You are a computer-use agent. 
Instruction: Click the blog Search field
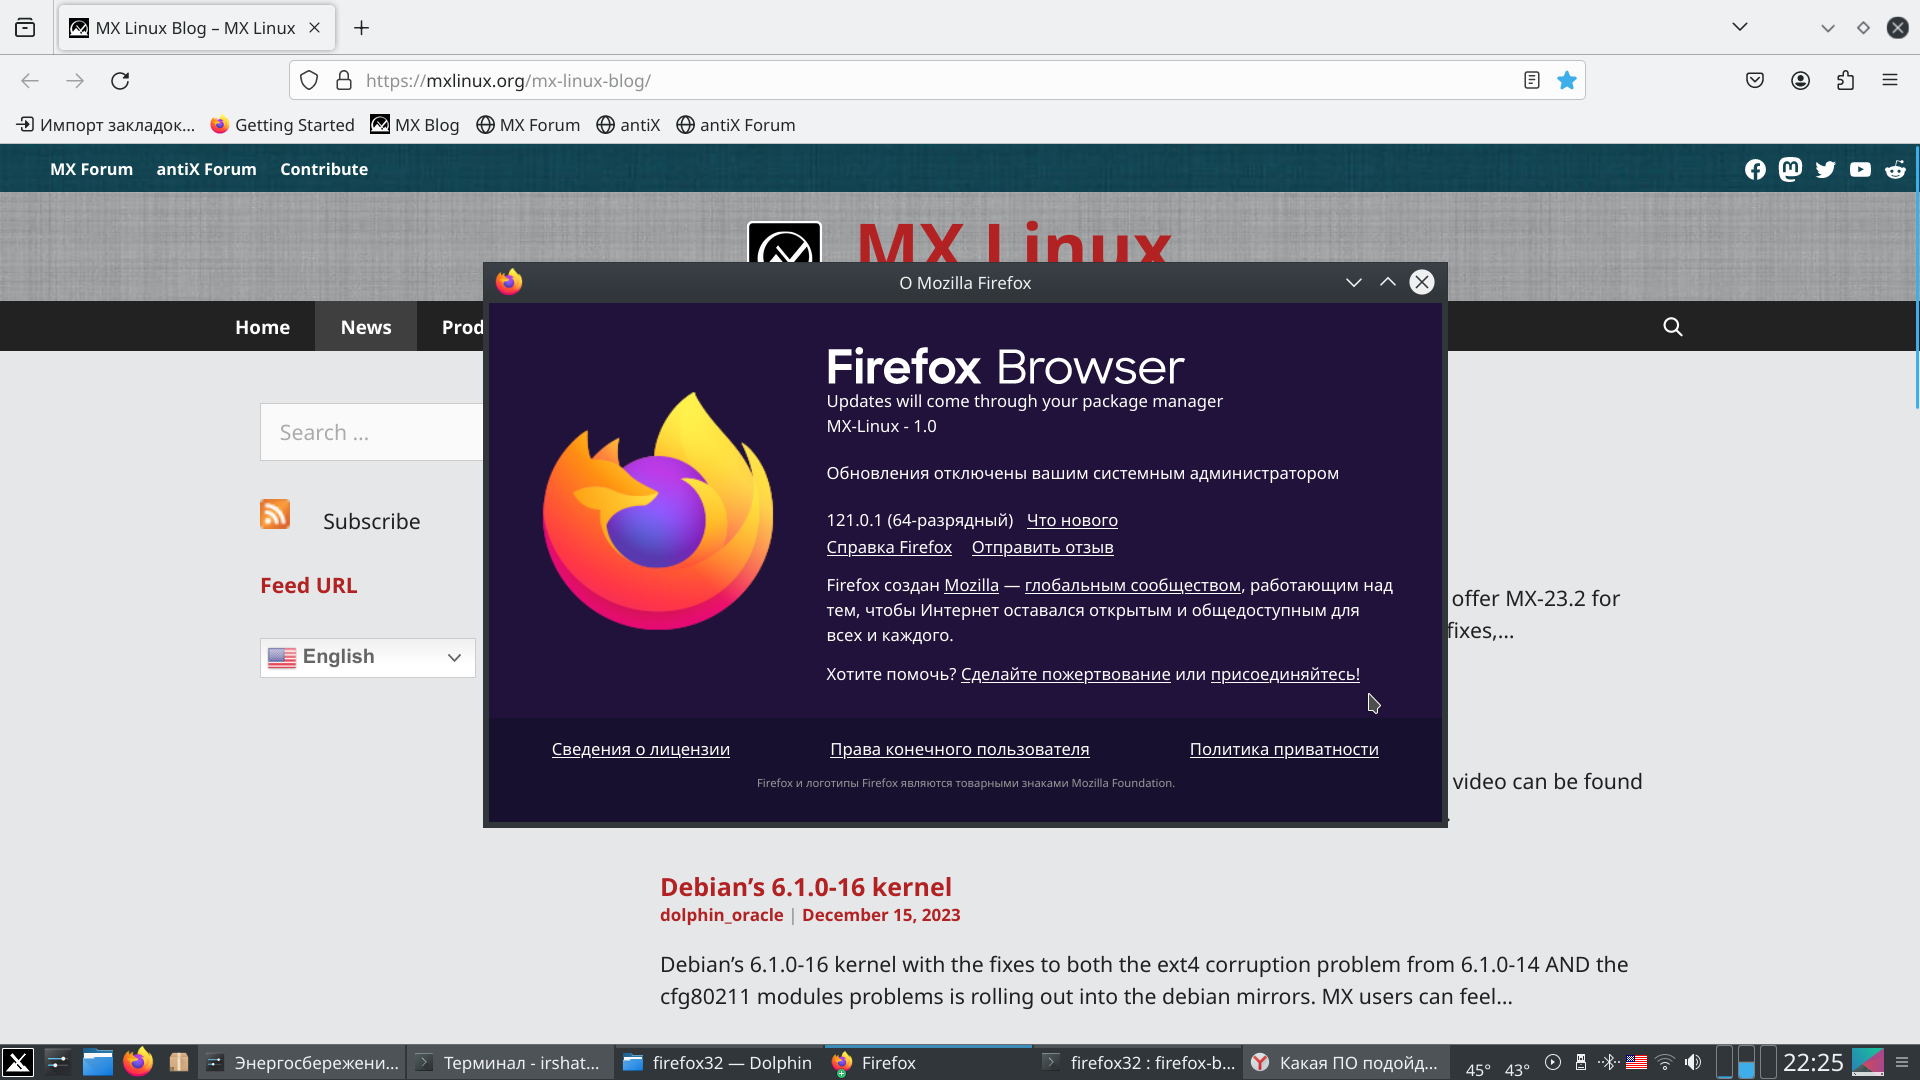tap(372, 432)
